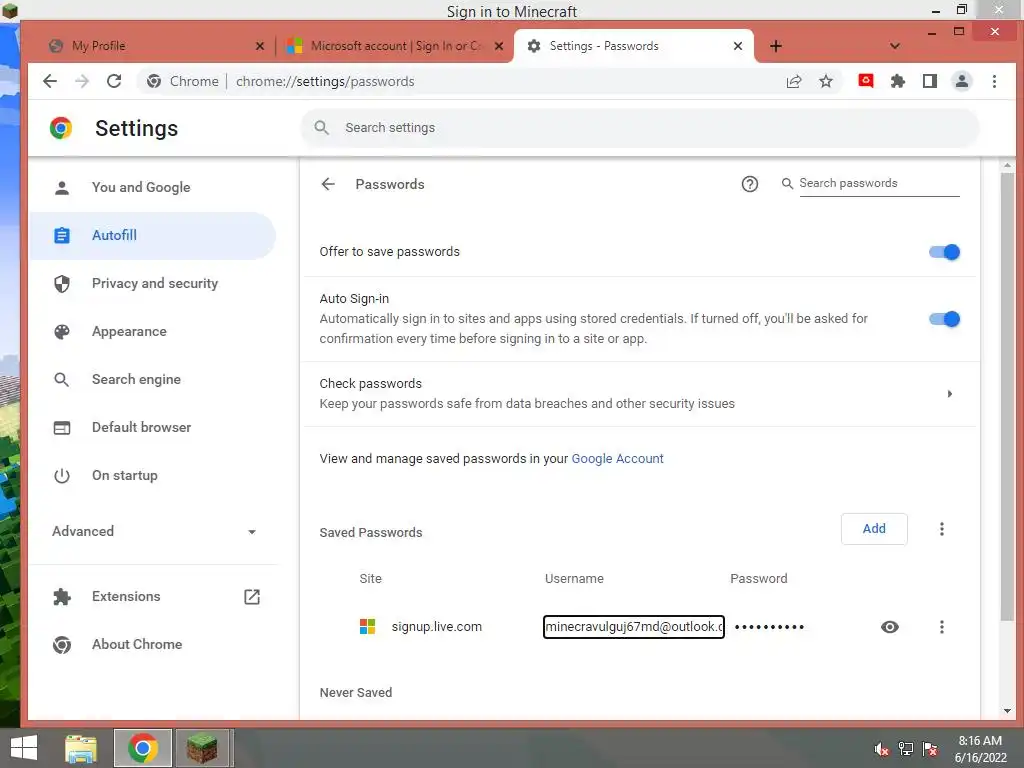
Task: Click the settings page scrollbar
Action: [1007, 396]
